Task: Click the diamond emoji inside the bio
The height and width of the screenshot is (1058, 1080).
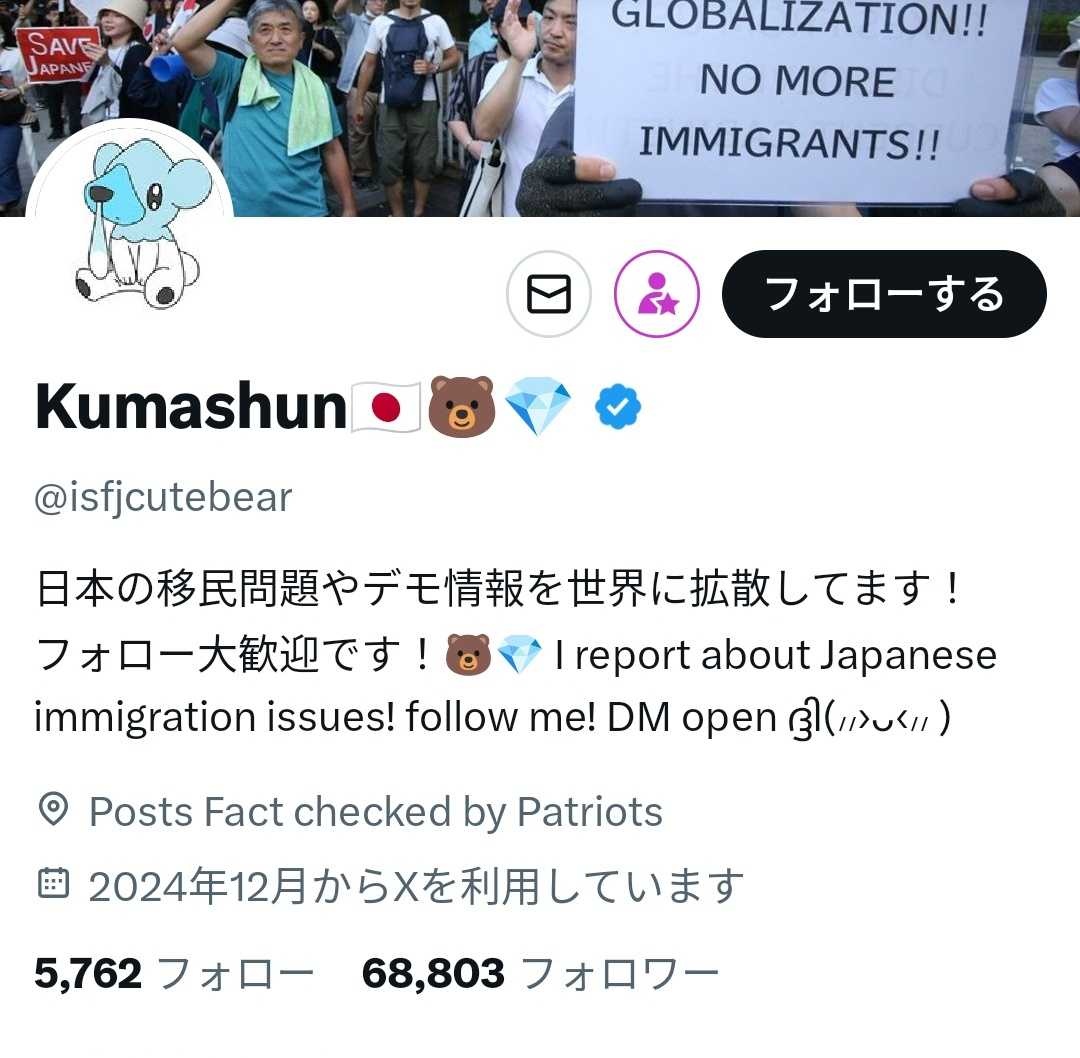Action: 519,654
